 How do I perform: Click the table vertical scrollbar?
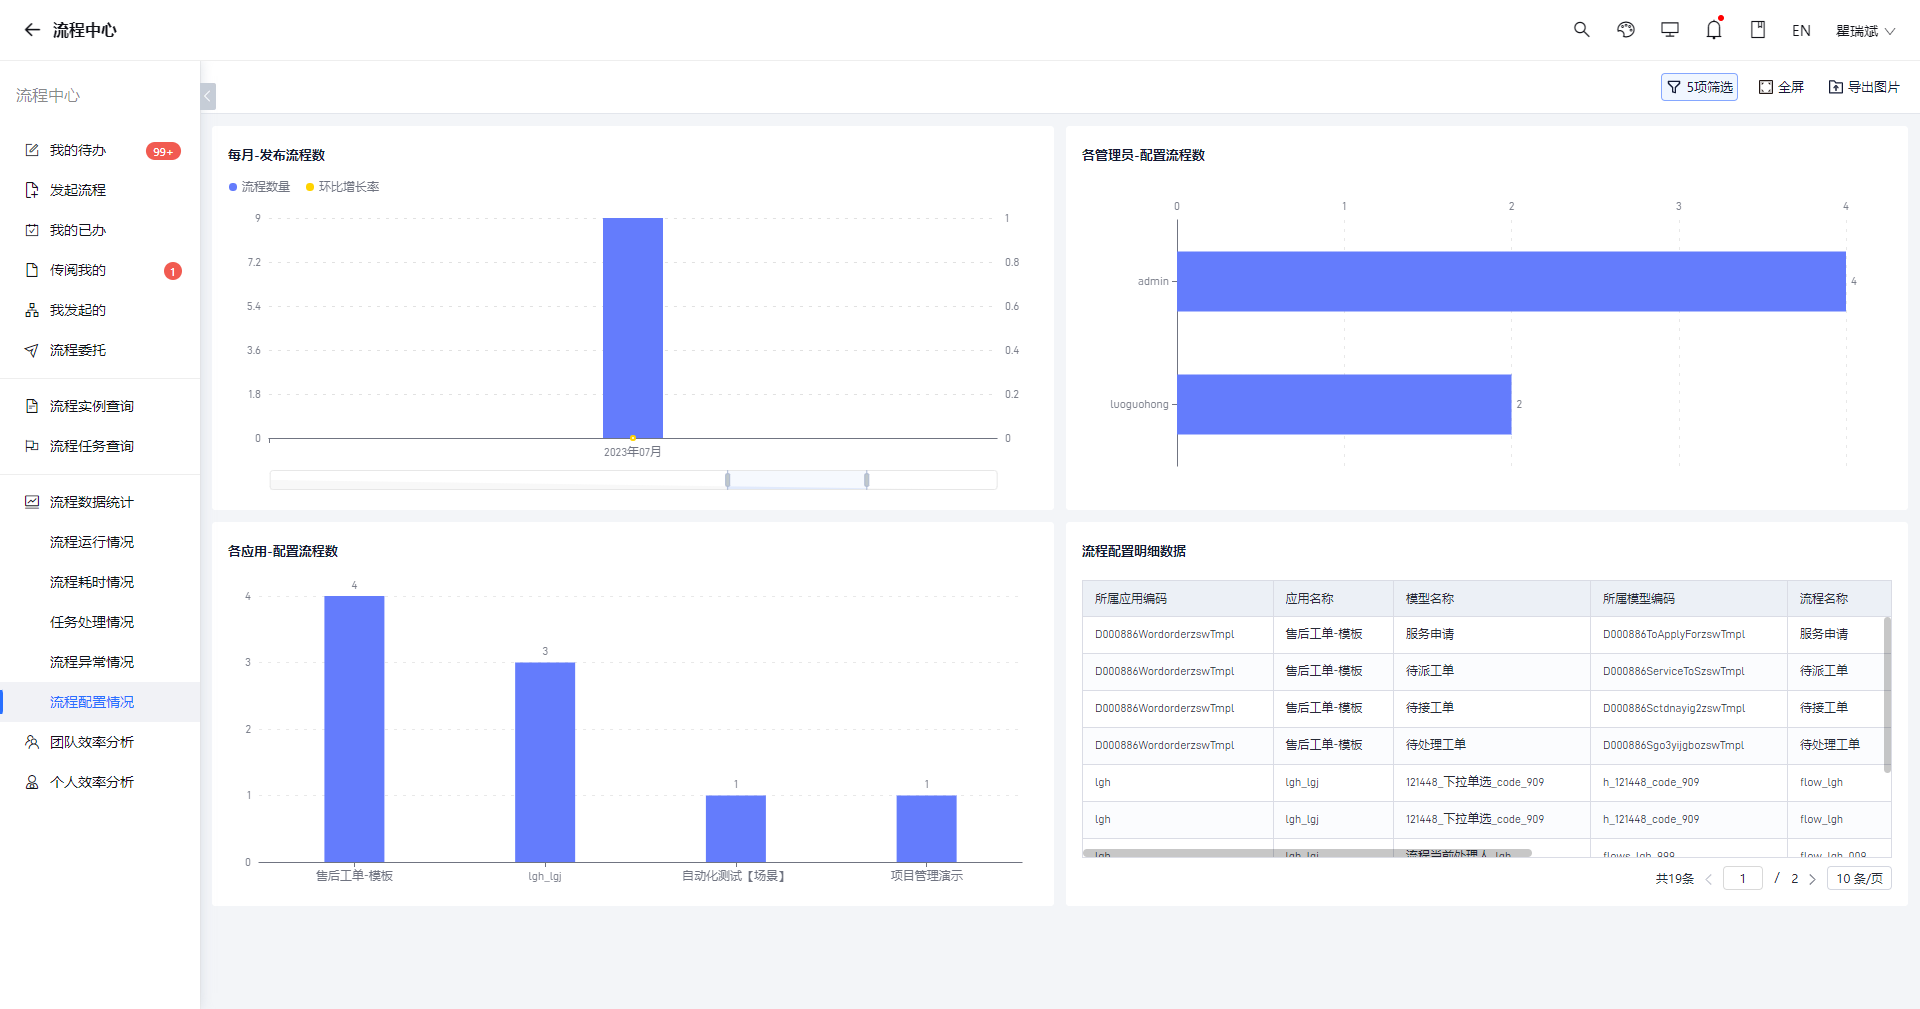tap(1887, 694)
